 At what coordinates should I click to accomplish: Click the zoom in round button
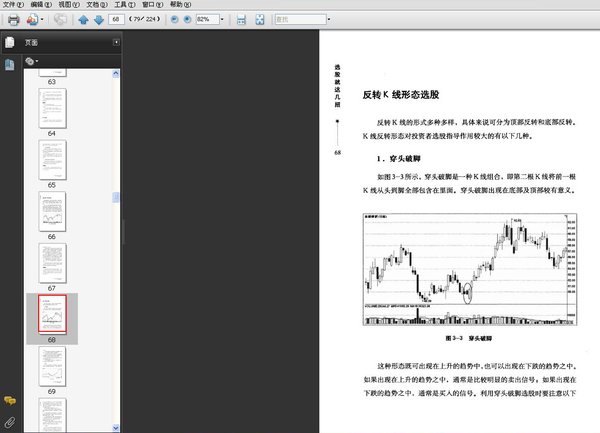[x=188, y=19]
